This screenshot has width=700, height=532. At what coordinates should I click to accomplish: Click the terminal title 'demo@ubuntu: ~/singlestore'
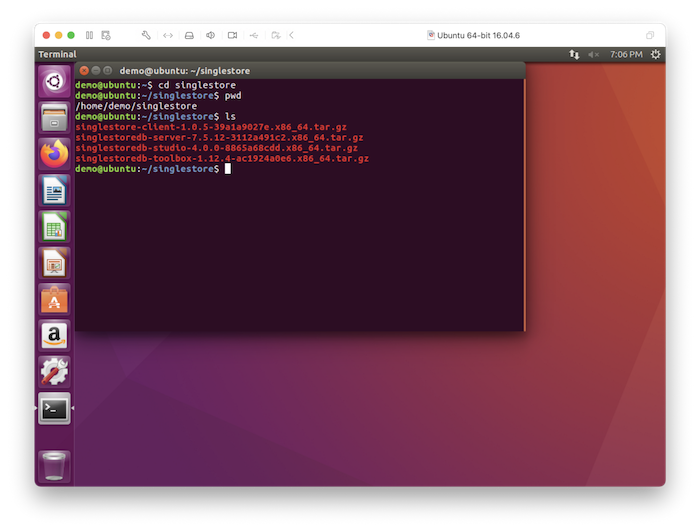(x=185, y=71)
